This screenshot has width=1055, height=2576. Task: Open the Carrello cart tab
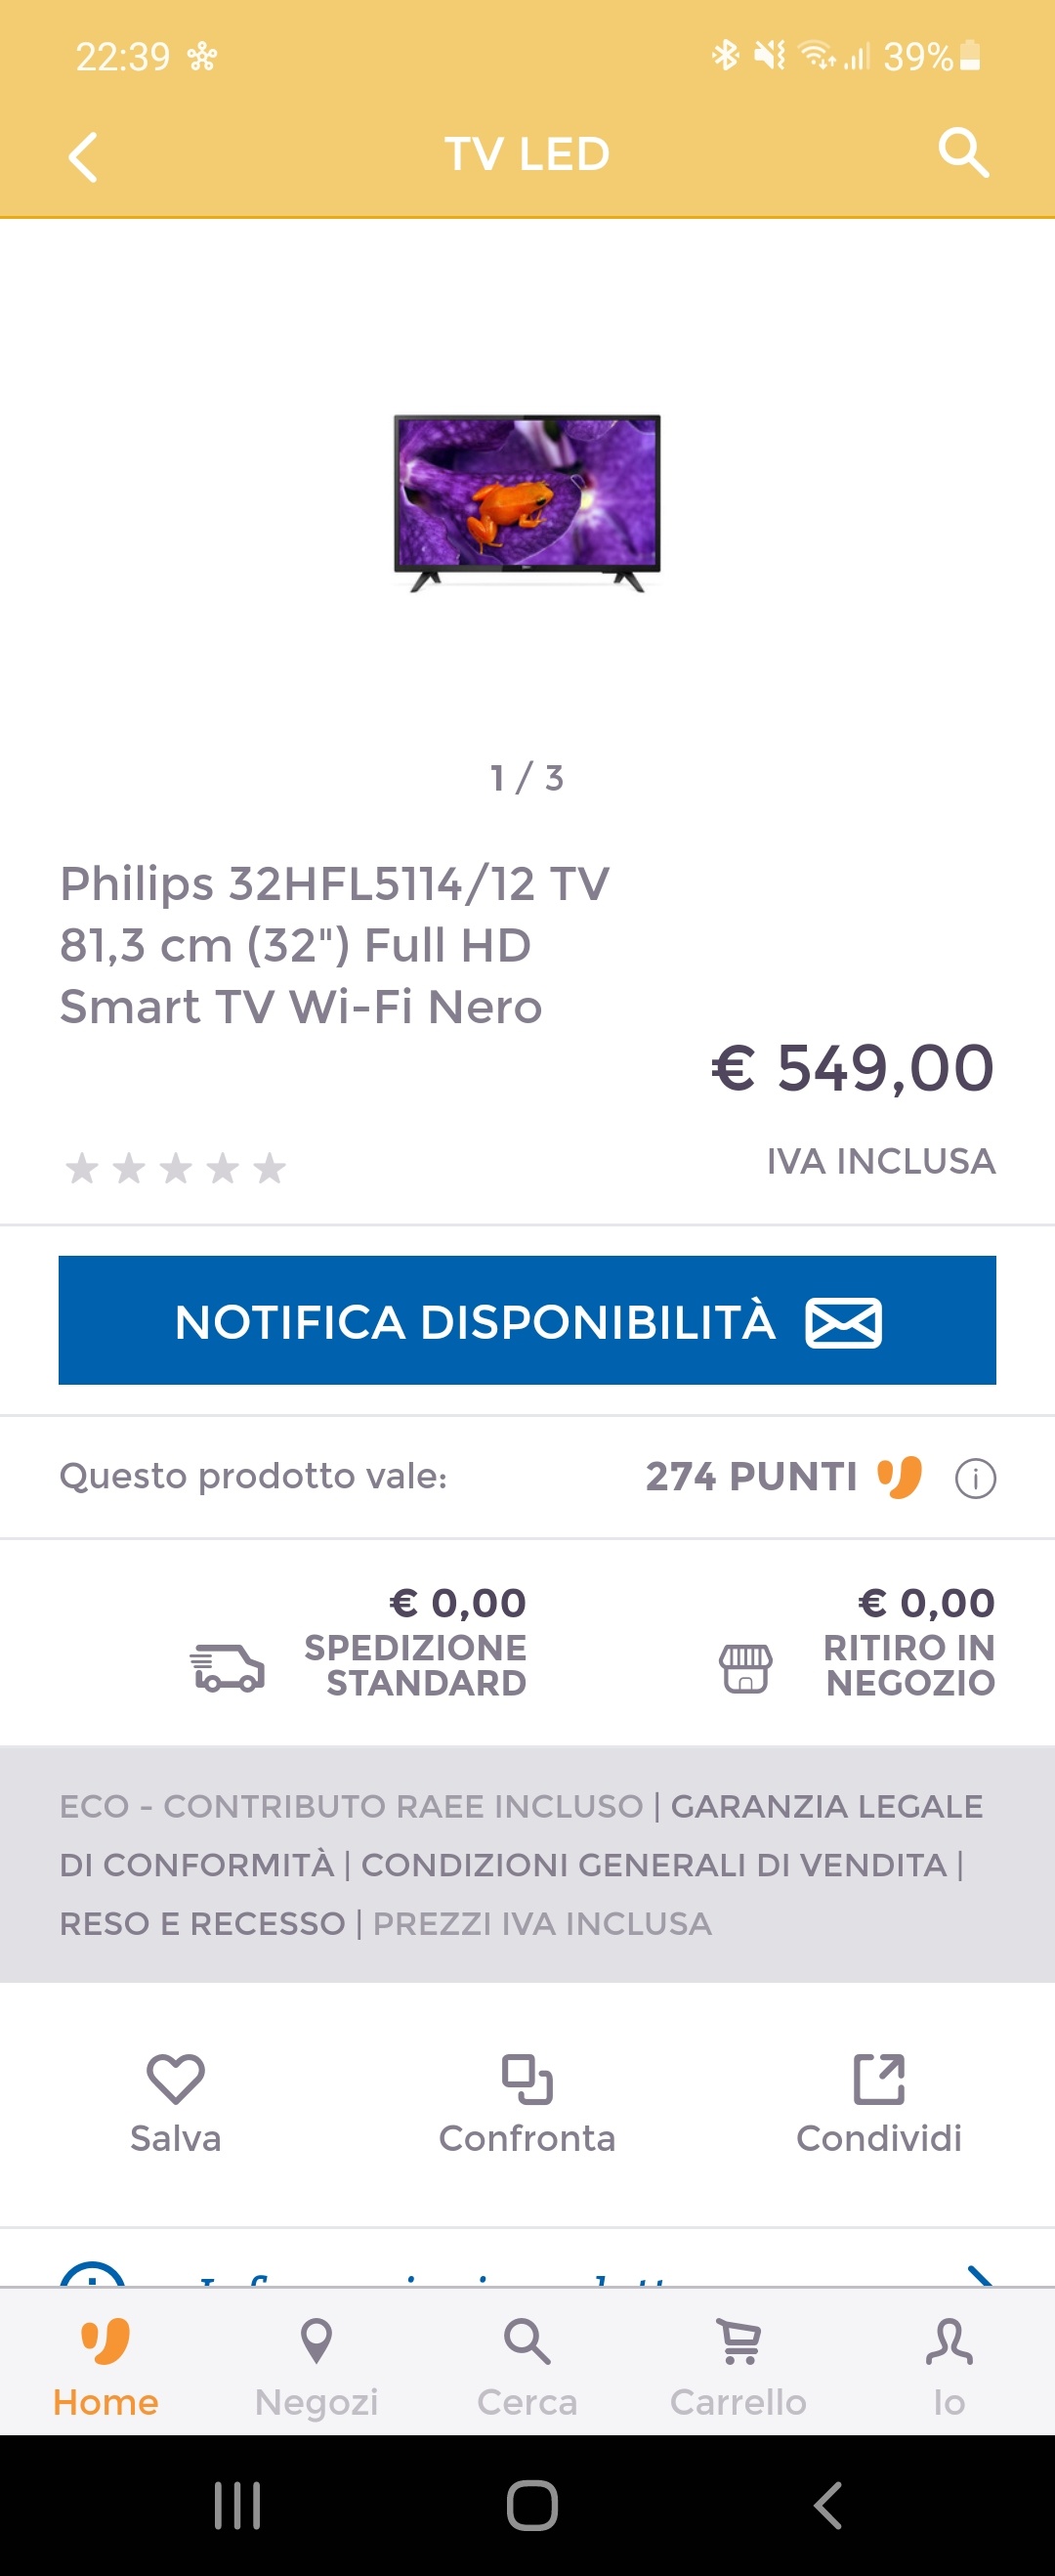(738, 2367)
